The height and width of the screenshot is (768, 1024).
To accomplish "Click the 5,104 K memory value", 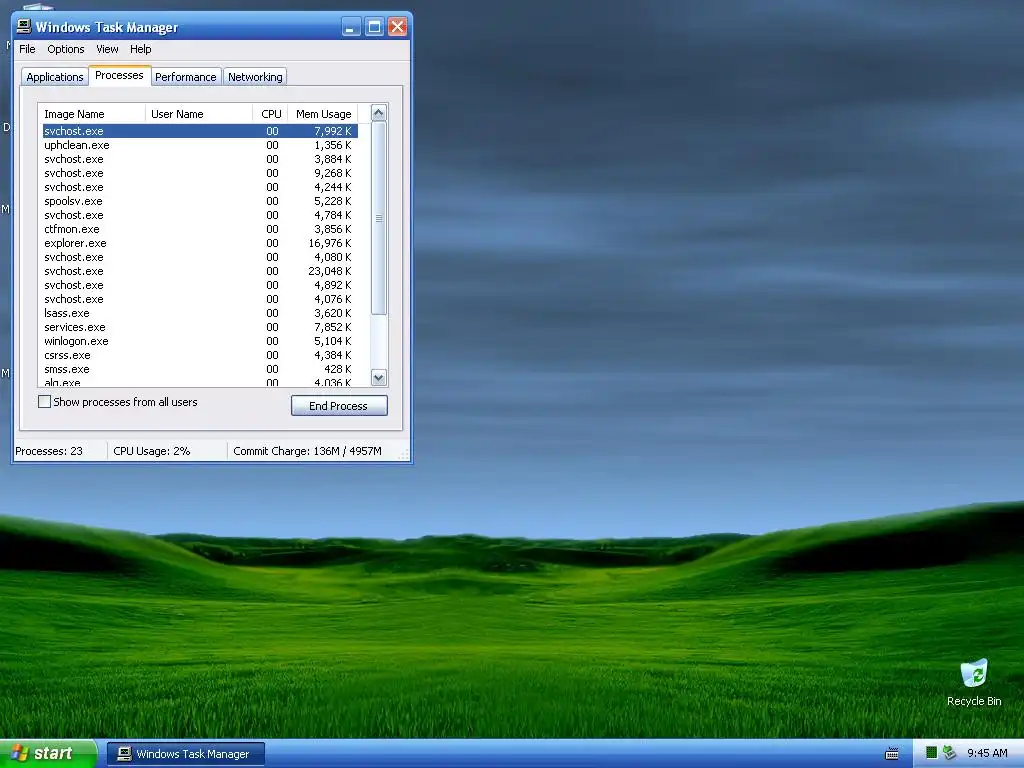I will (332, 342).
